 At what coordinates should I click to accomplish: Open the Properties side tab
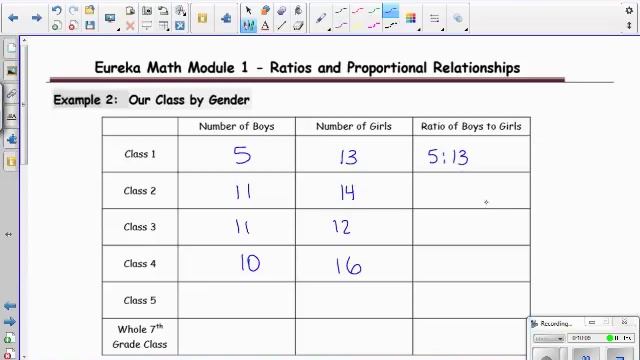11,117
